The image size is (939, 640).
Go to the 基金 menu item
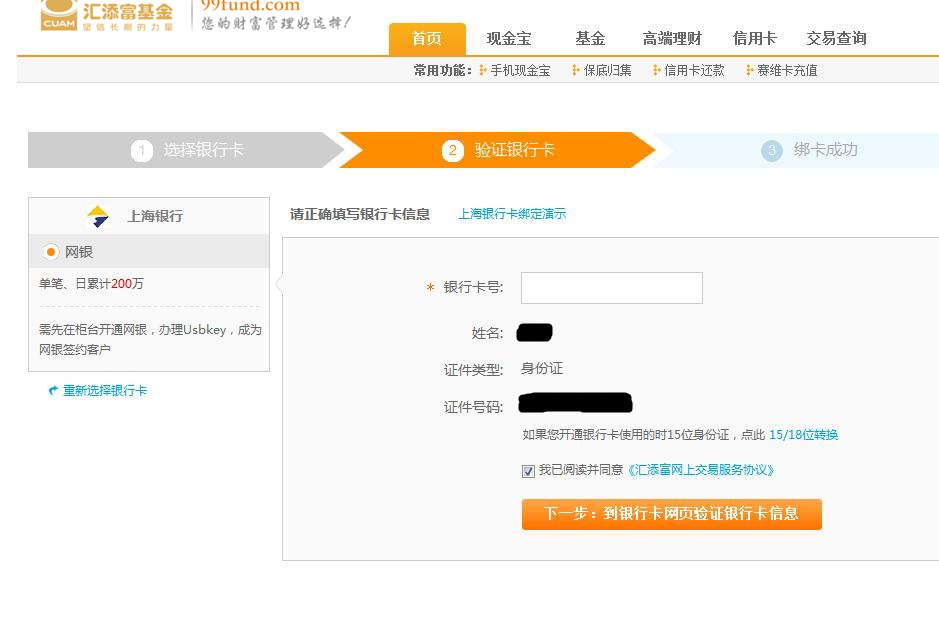[590, 39]
